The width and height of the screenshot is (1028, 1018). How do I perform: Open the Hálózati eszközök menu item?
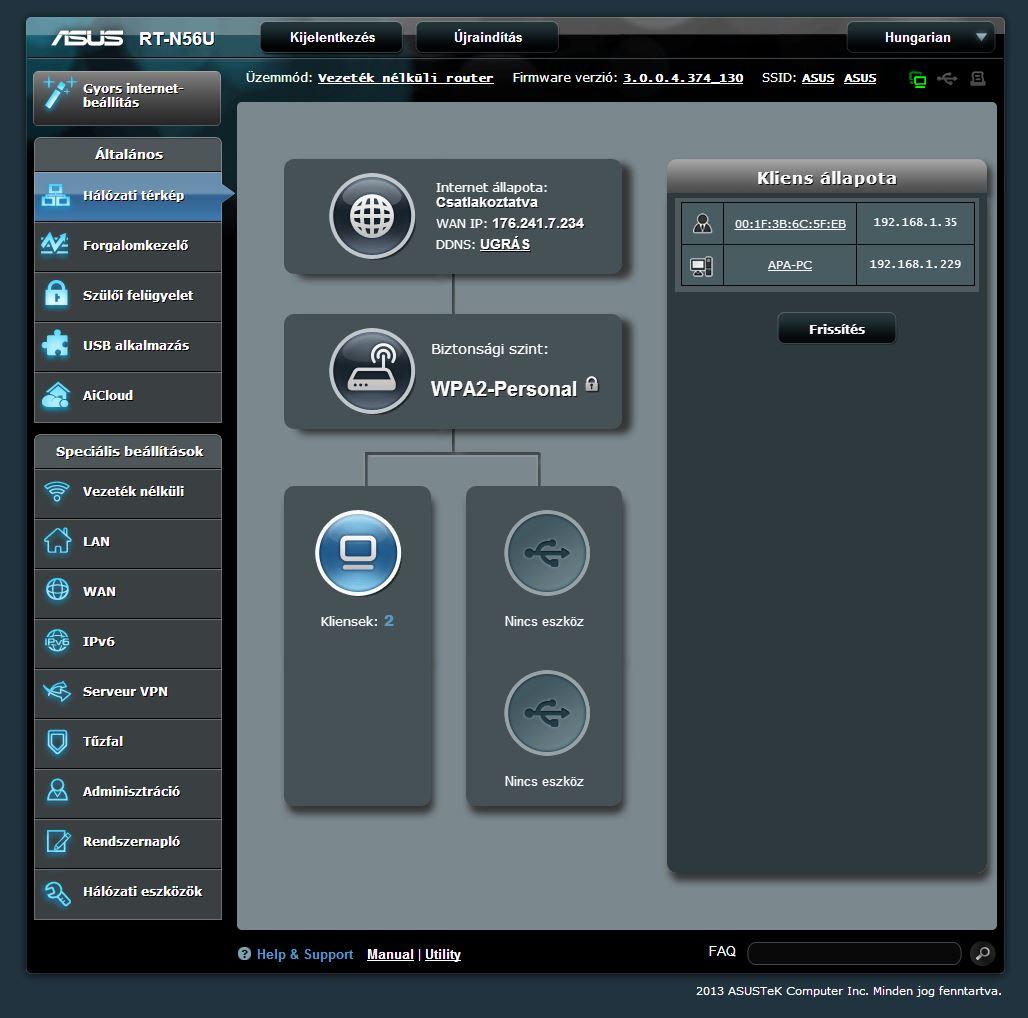pos(128,893)
